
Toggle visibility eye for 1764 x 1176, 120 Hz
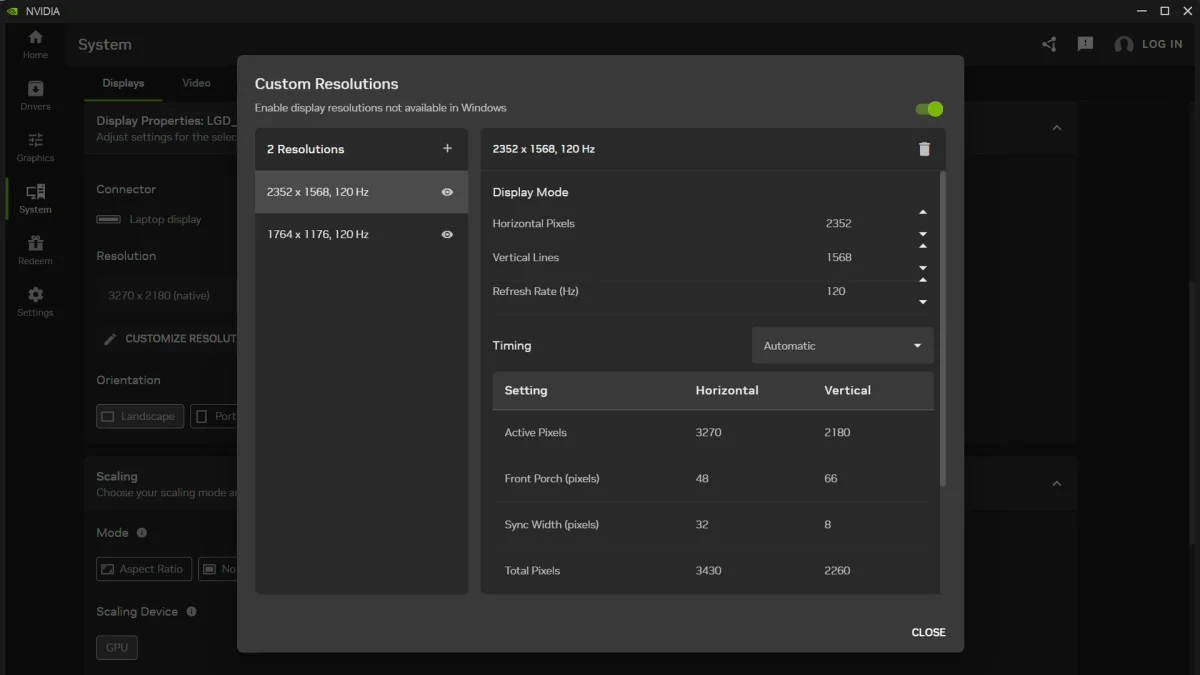pos(447,234)
